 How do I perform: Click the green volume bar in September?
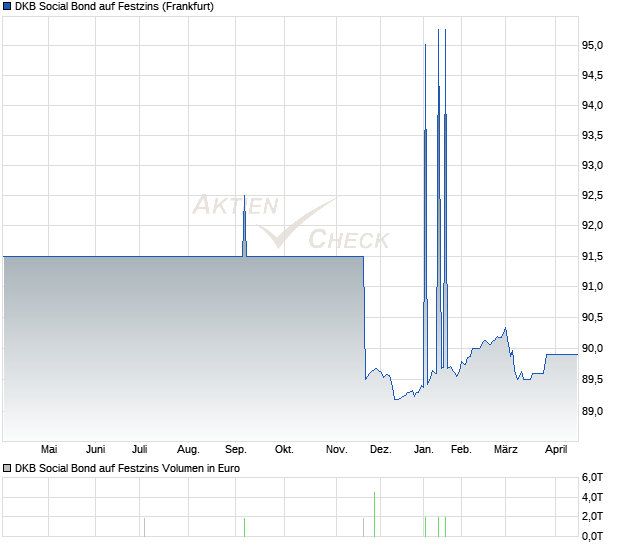tap(244, 527)
